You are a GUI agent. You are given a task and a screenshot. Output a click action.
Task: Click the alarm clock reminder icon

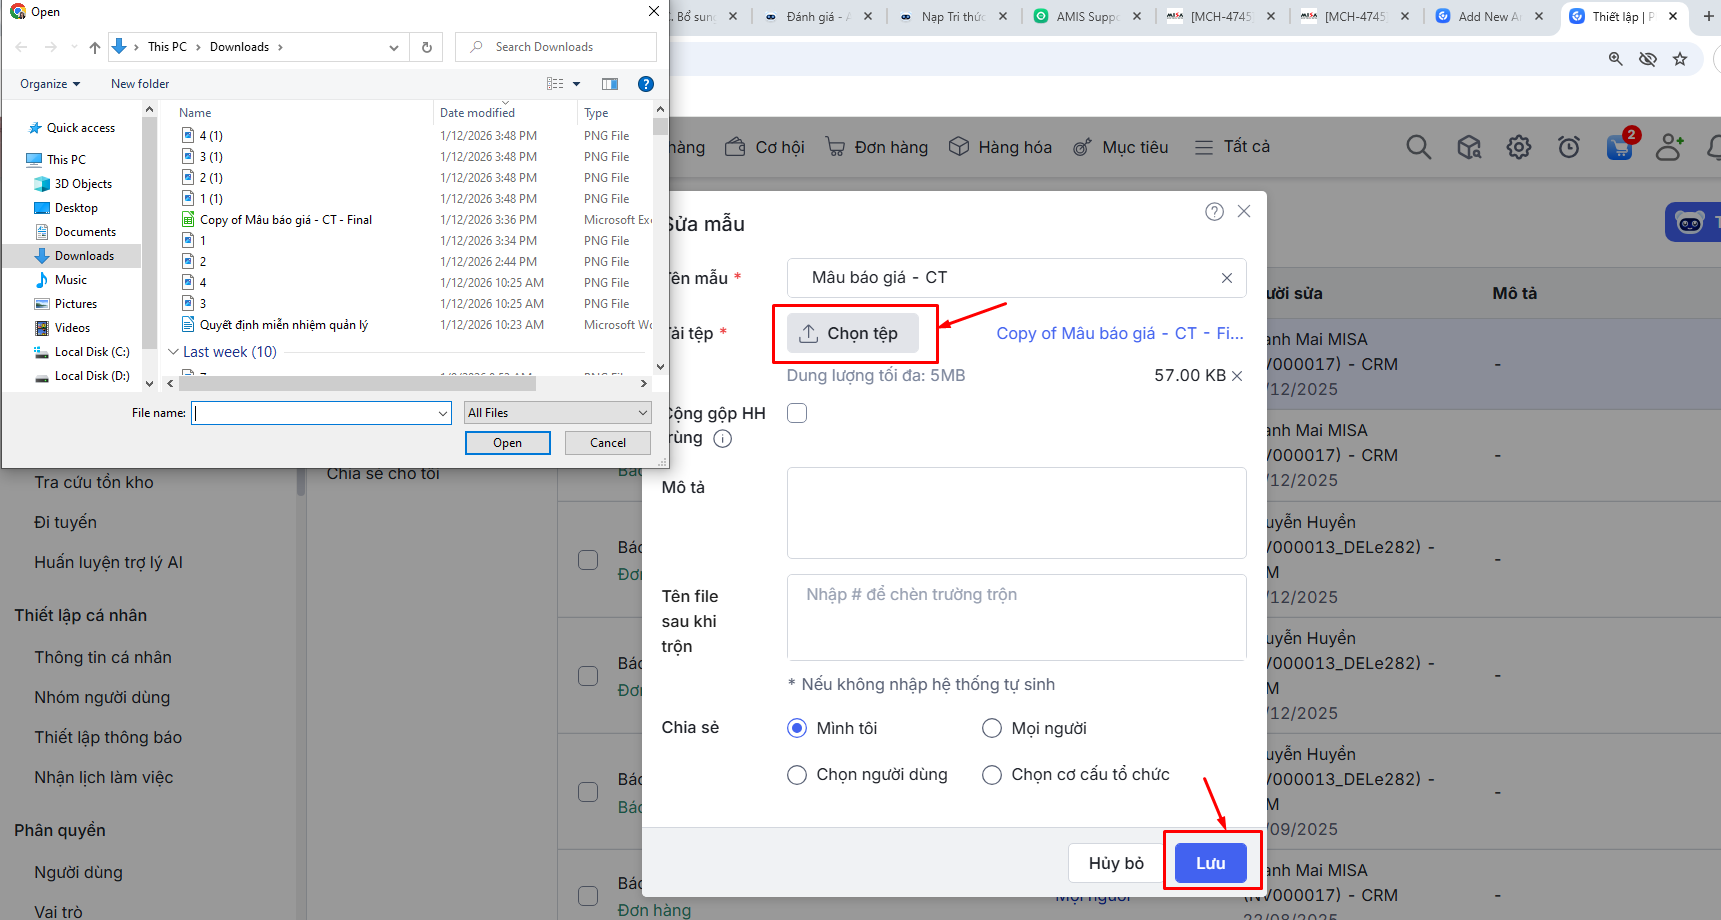pyautogui.click(x=1569, y=147)
